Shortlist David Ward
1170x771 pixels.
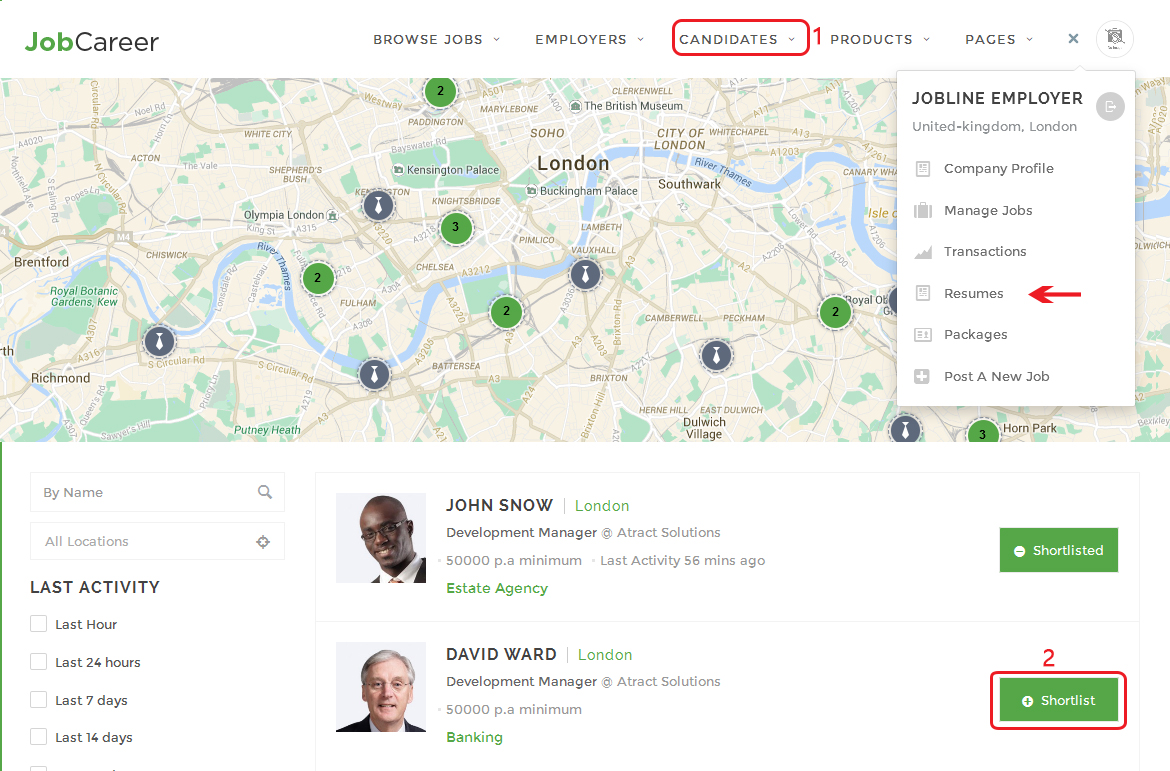tap(1058, 701)
